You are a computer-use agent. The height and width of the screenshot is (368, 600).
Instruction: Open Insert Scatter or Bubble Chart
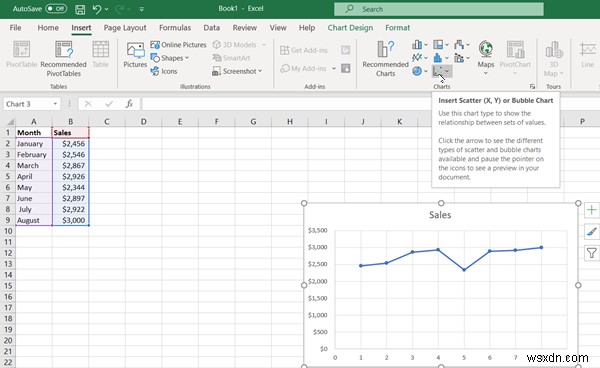[442, 71]
